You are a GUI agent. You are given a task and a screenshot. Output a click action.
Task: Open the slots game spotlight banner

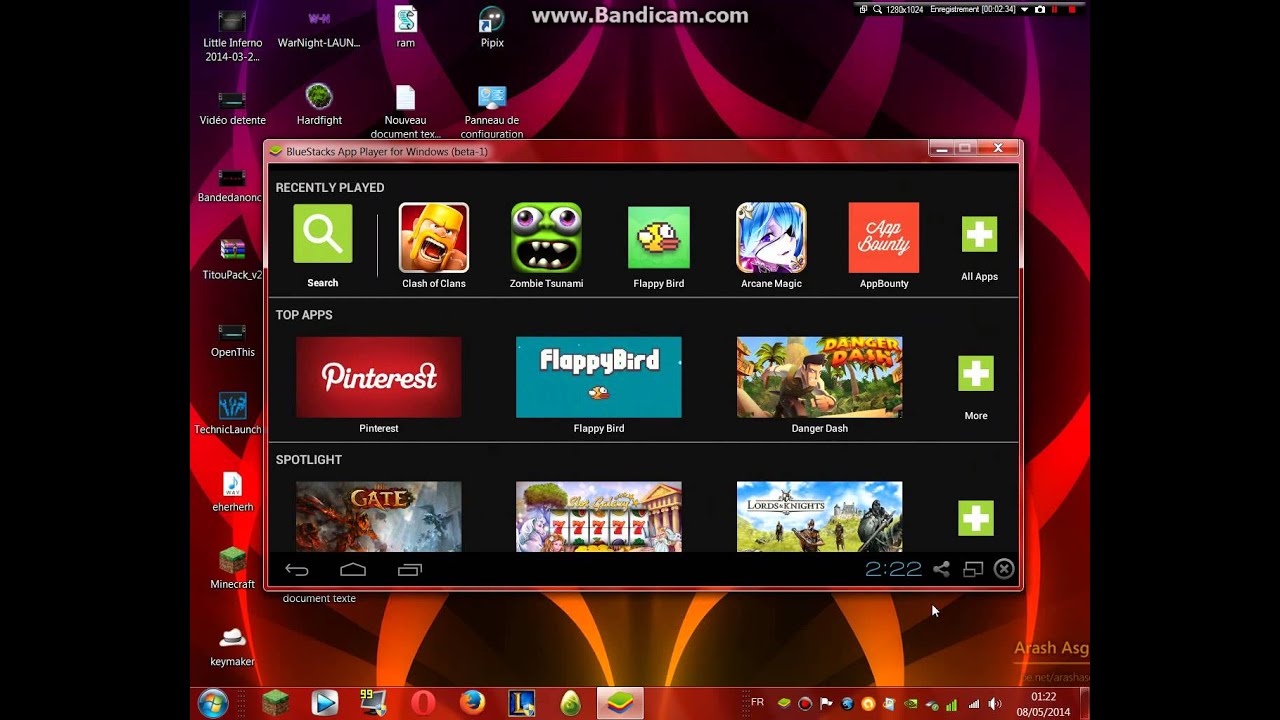pos(599,516)
